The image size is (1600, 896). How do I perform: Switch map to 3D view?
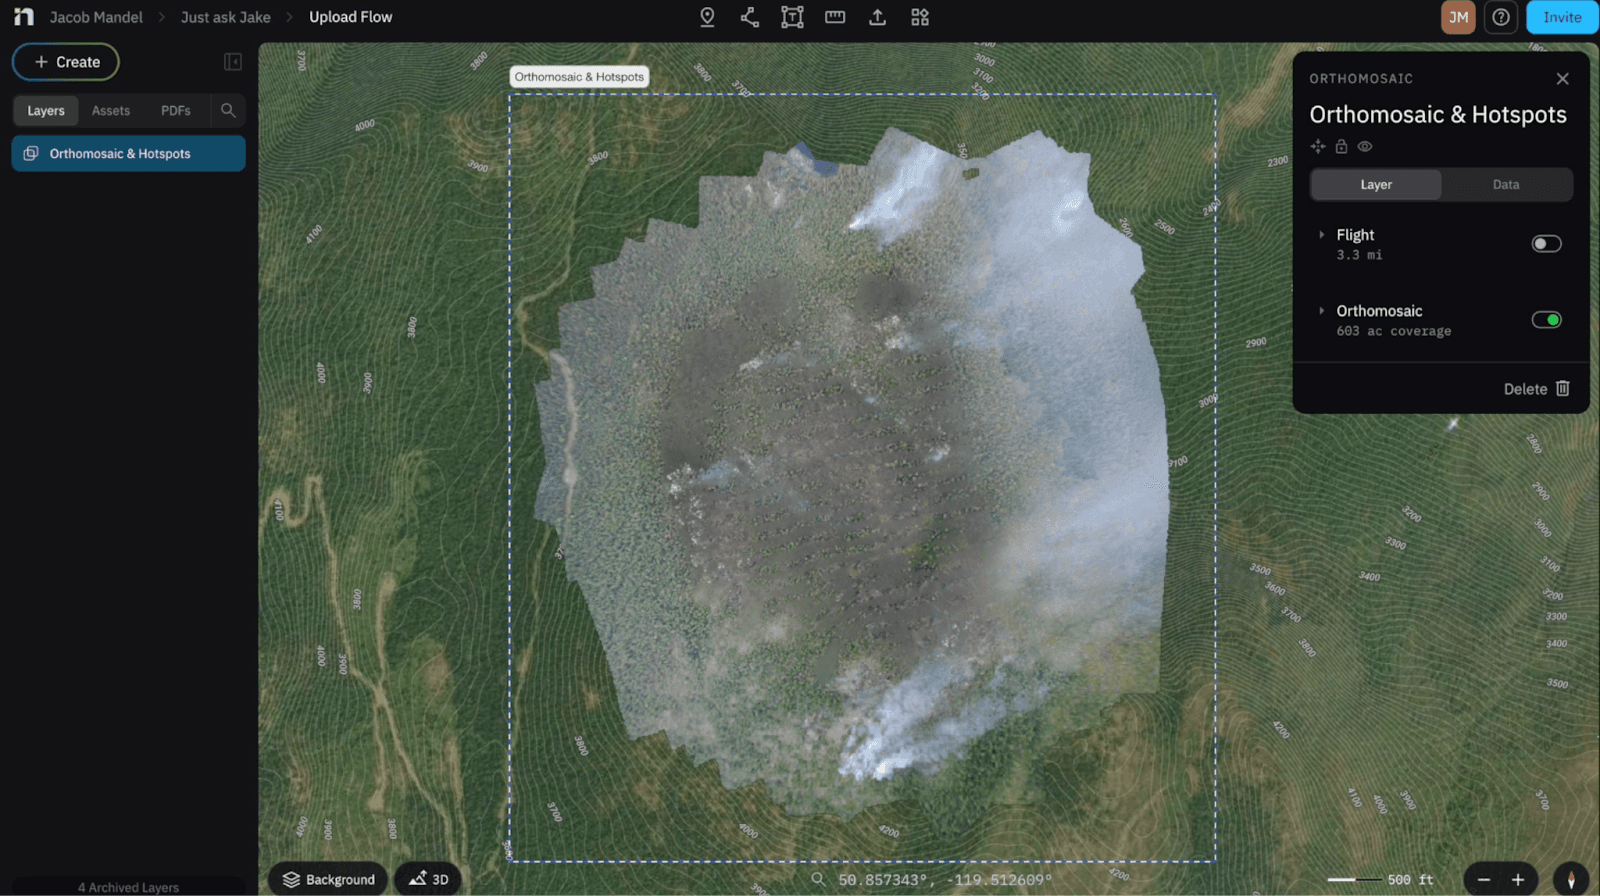[x=428, y=879]
